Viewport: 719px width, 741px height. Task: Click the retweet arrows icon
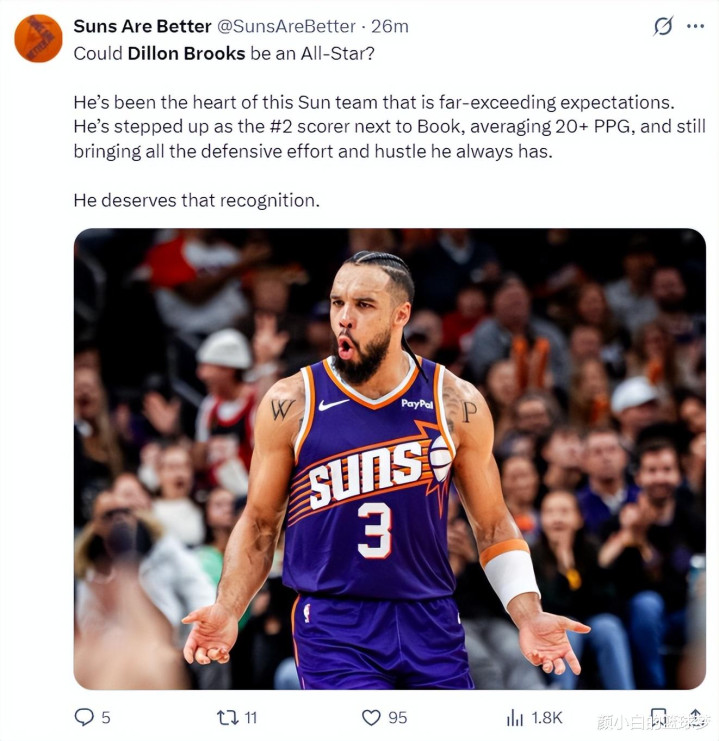[x=226, y=717]
